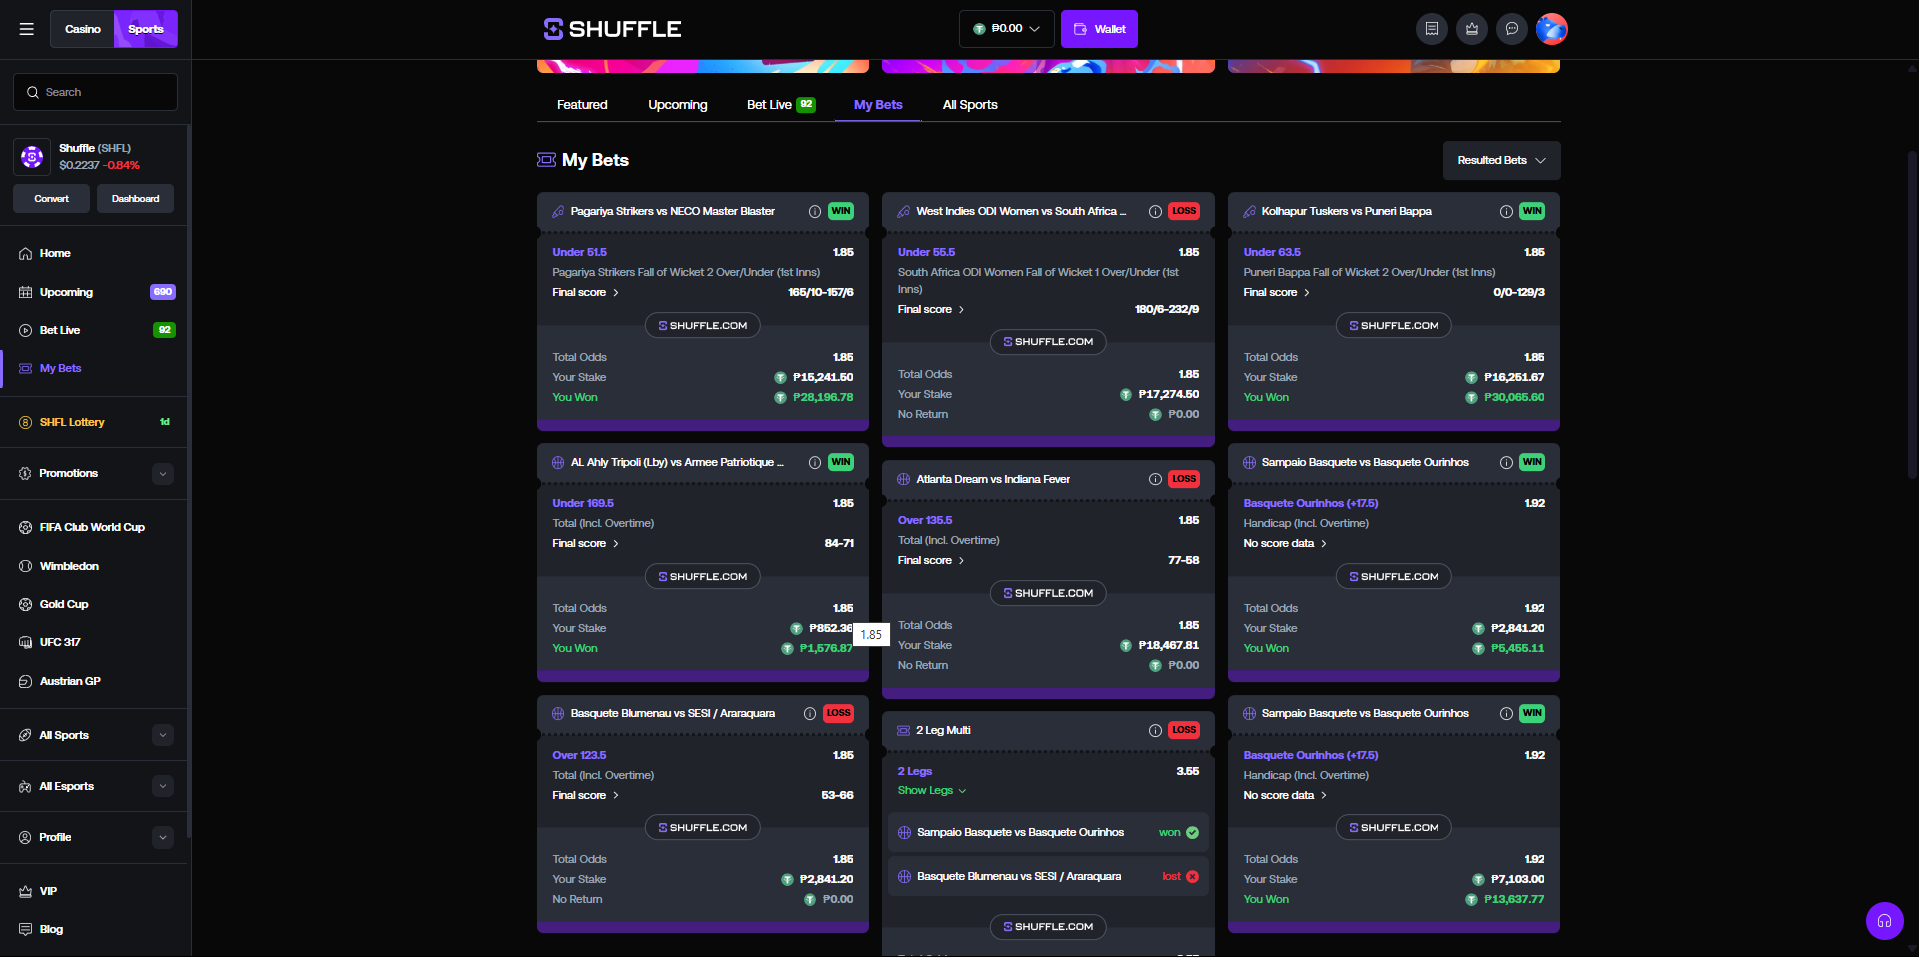Viewport: 1919px width, 957px height.
Task: Click the FIFA Club World Cup icon
Action: click(26, 527)
